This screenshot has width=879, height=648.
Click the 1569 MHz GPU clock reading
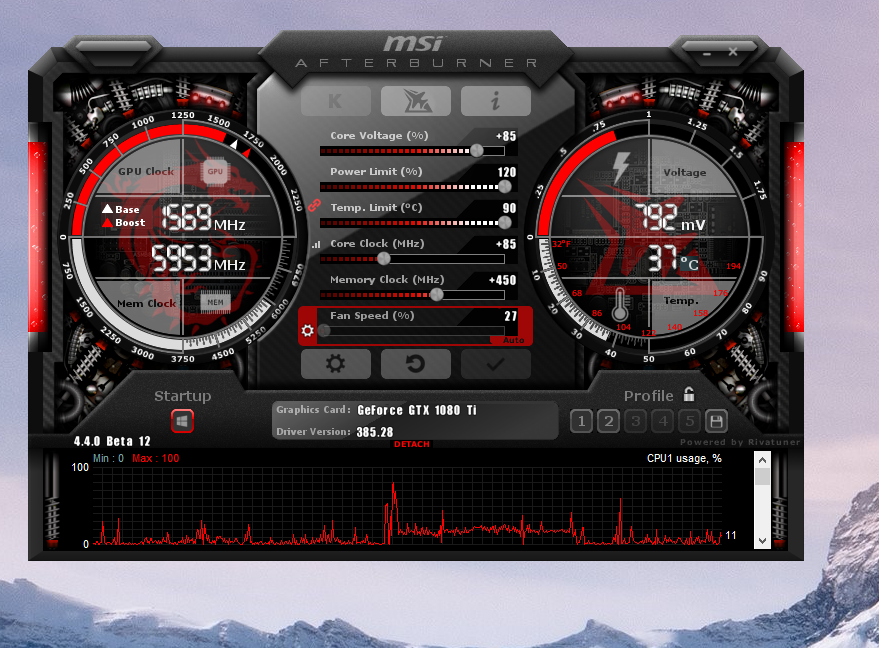point(203,217)
